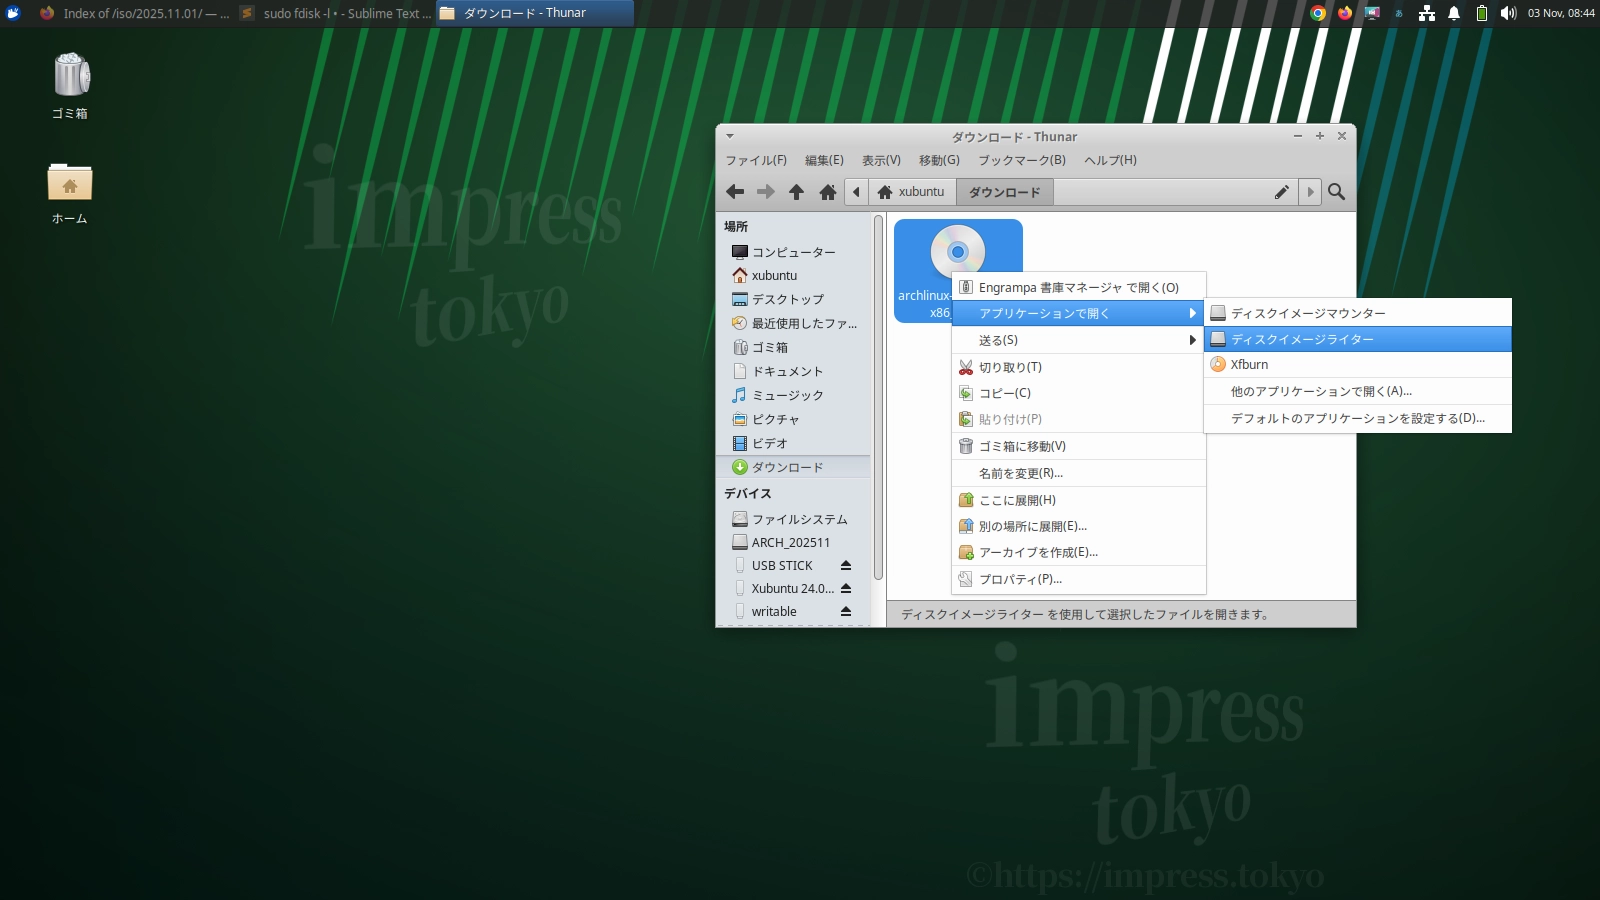1600x900 pixels.
Task: Select ディスクイメージマウンター in submenu
Action: [1357, 313]
